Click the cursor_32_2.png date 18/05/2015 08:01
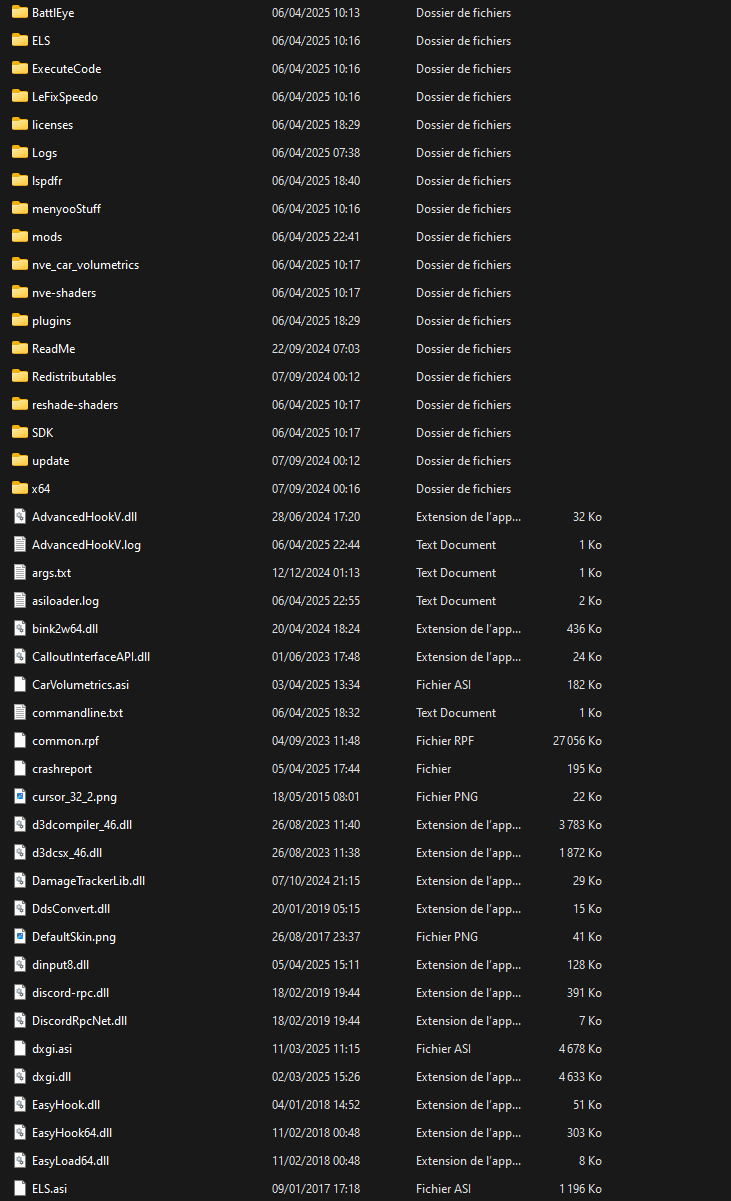 316,797
